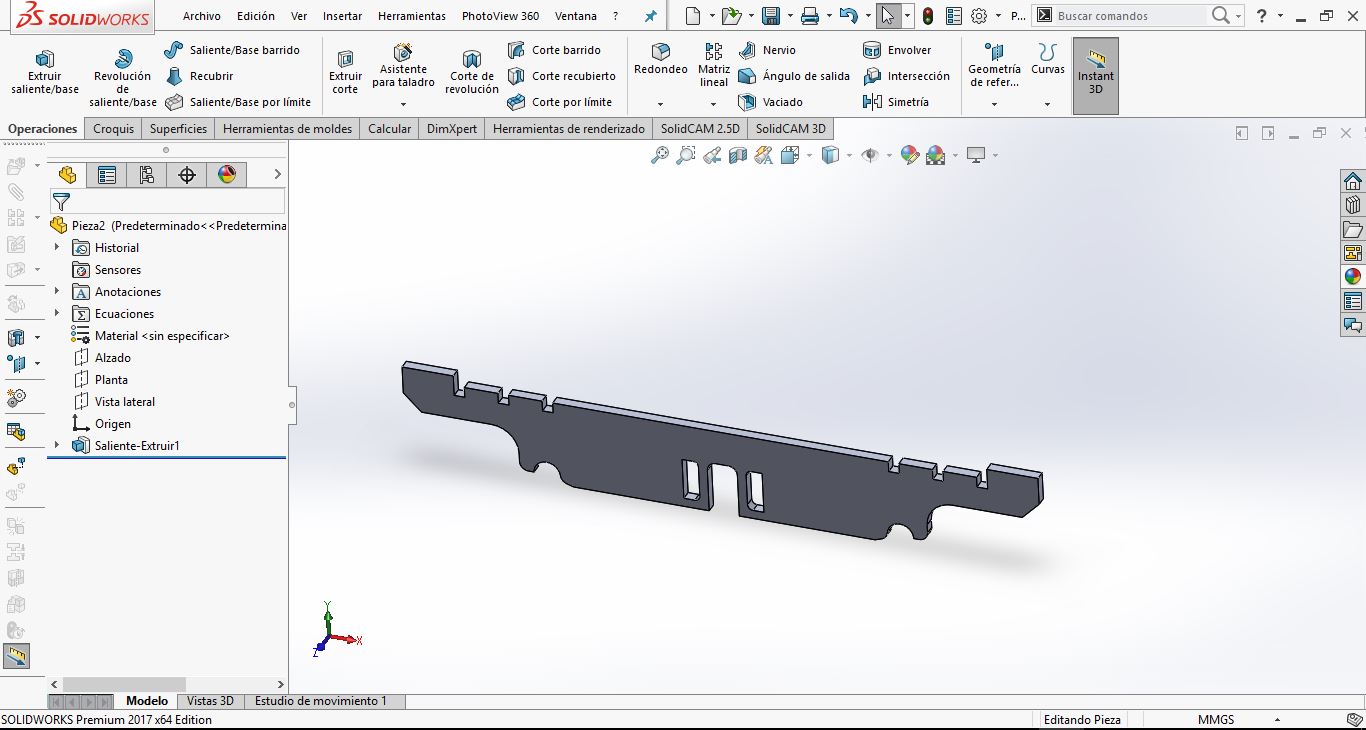The width and height of the screenshot is (1366, 730).
Task: Activate the Recubrir loft tool
Action: pos(199,76)
